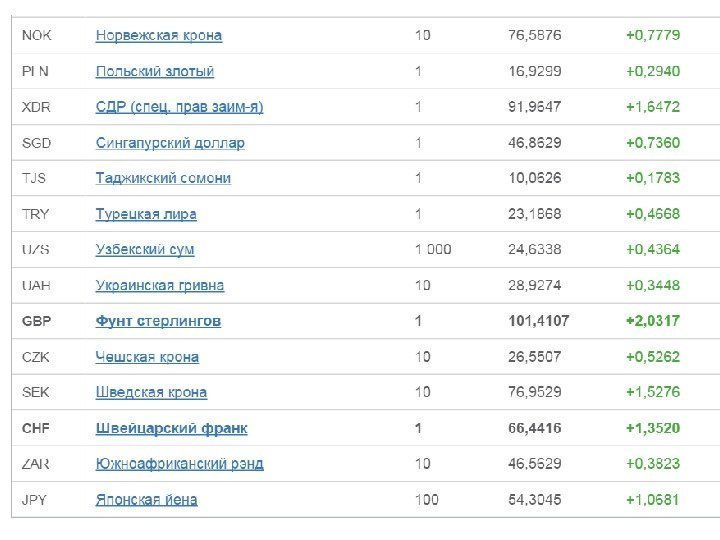Open СДР (спец. прав заим-я) link
The height and width of the screenshot is (540, 720).
[180, 107]
